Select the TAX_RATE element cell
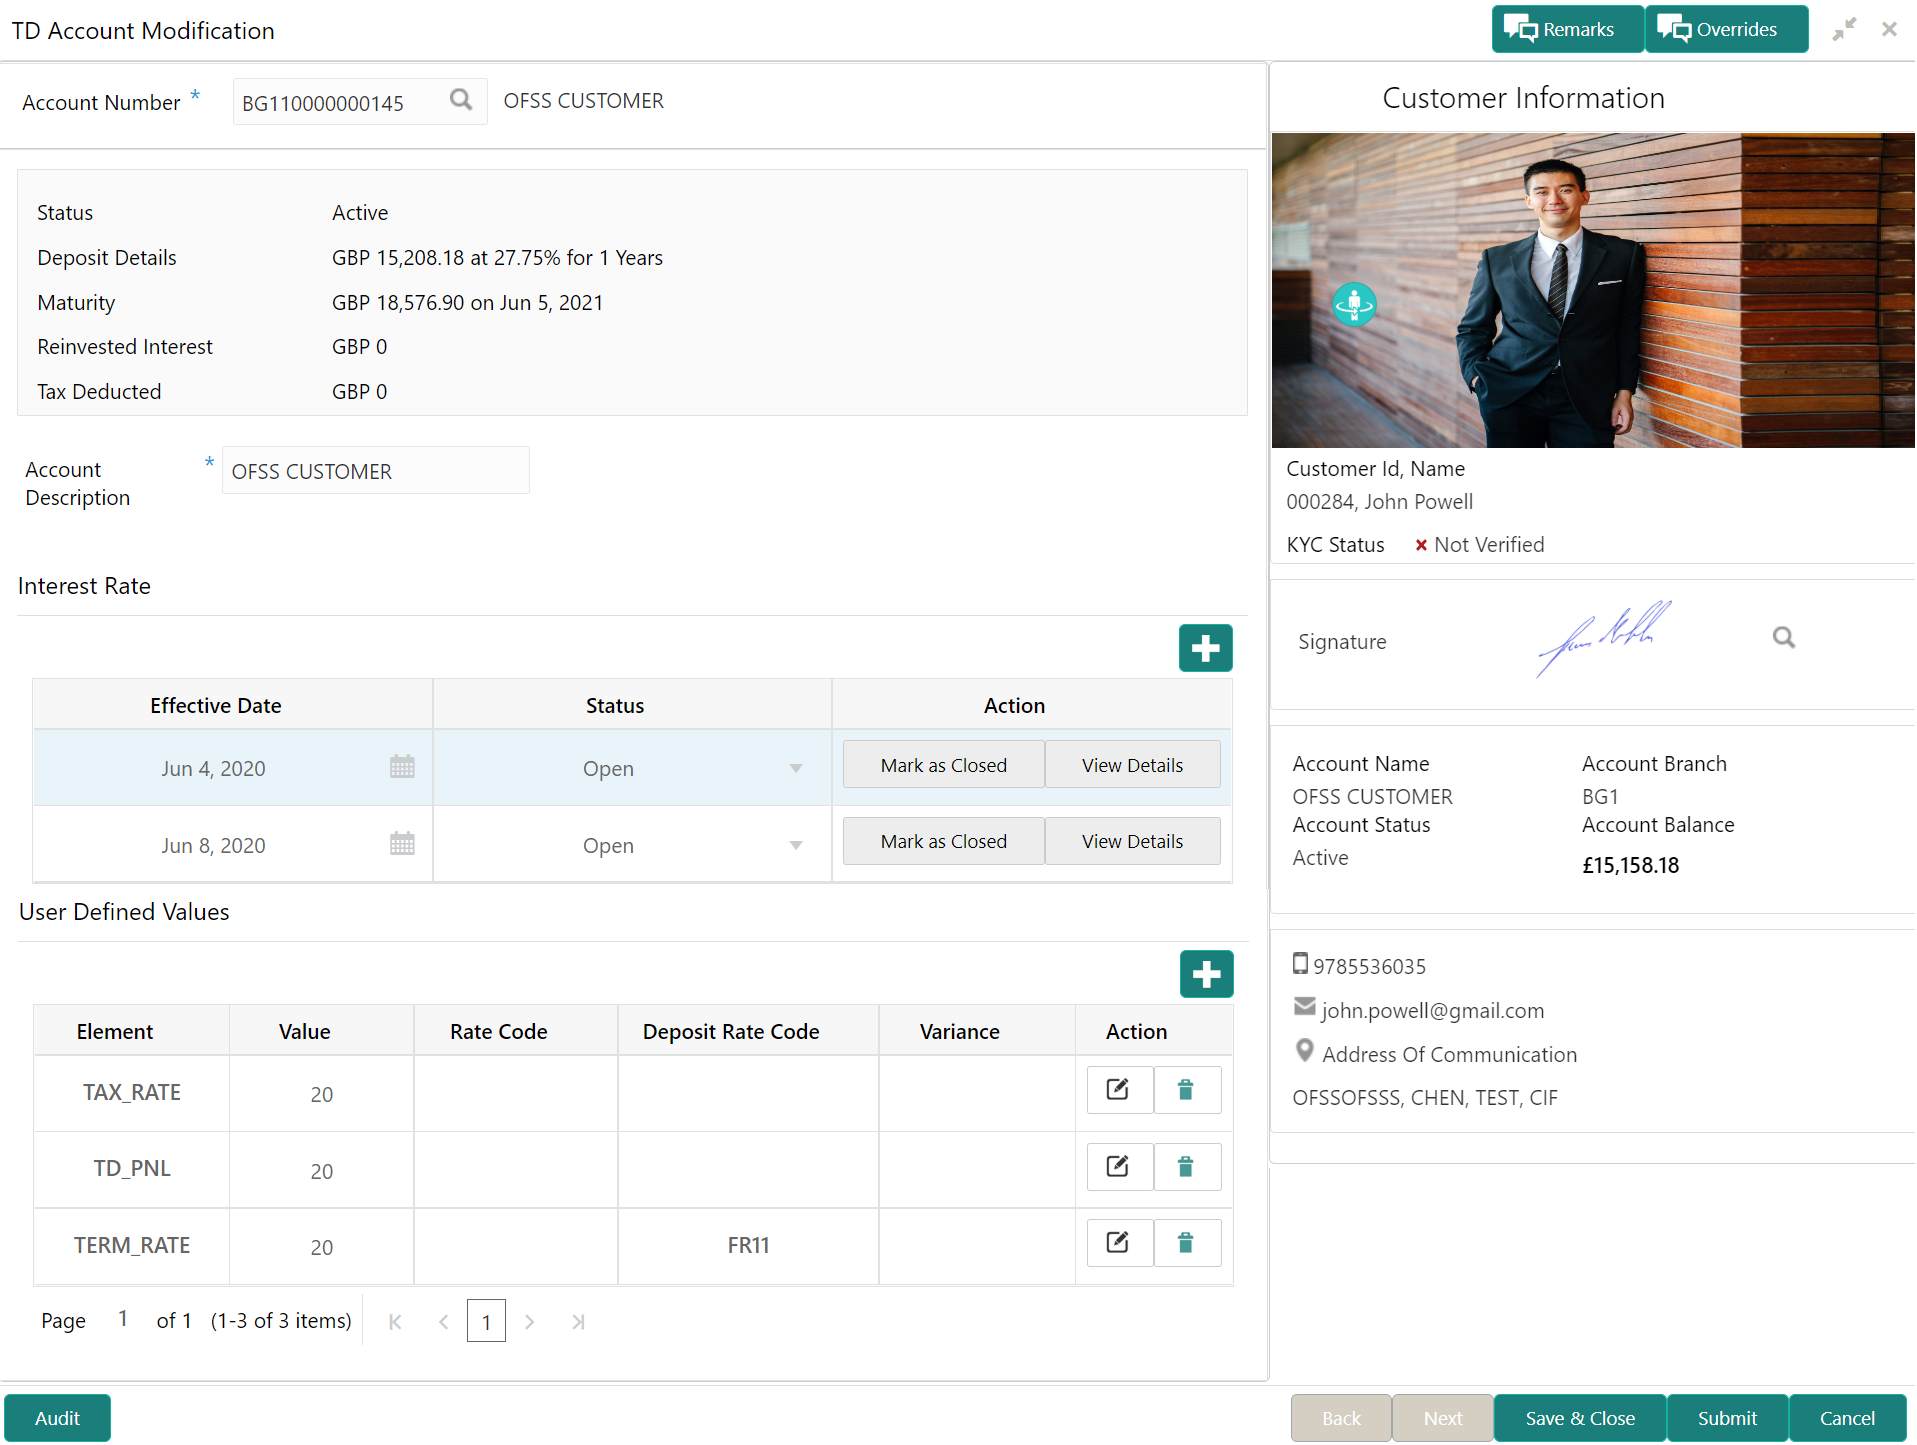The width and height of the screenshot is (1917, 1445). pos(132,1092)
